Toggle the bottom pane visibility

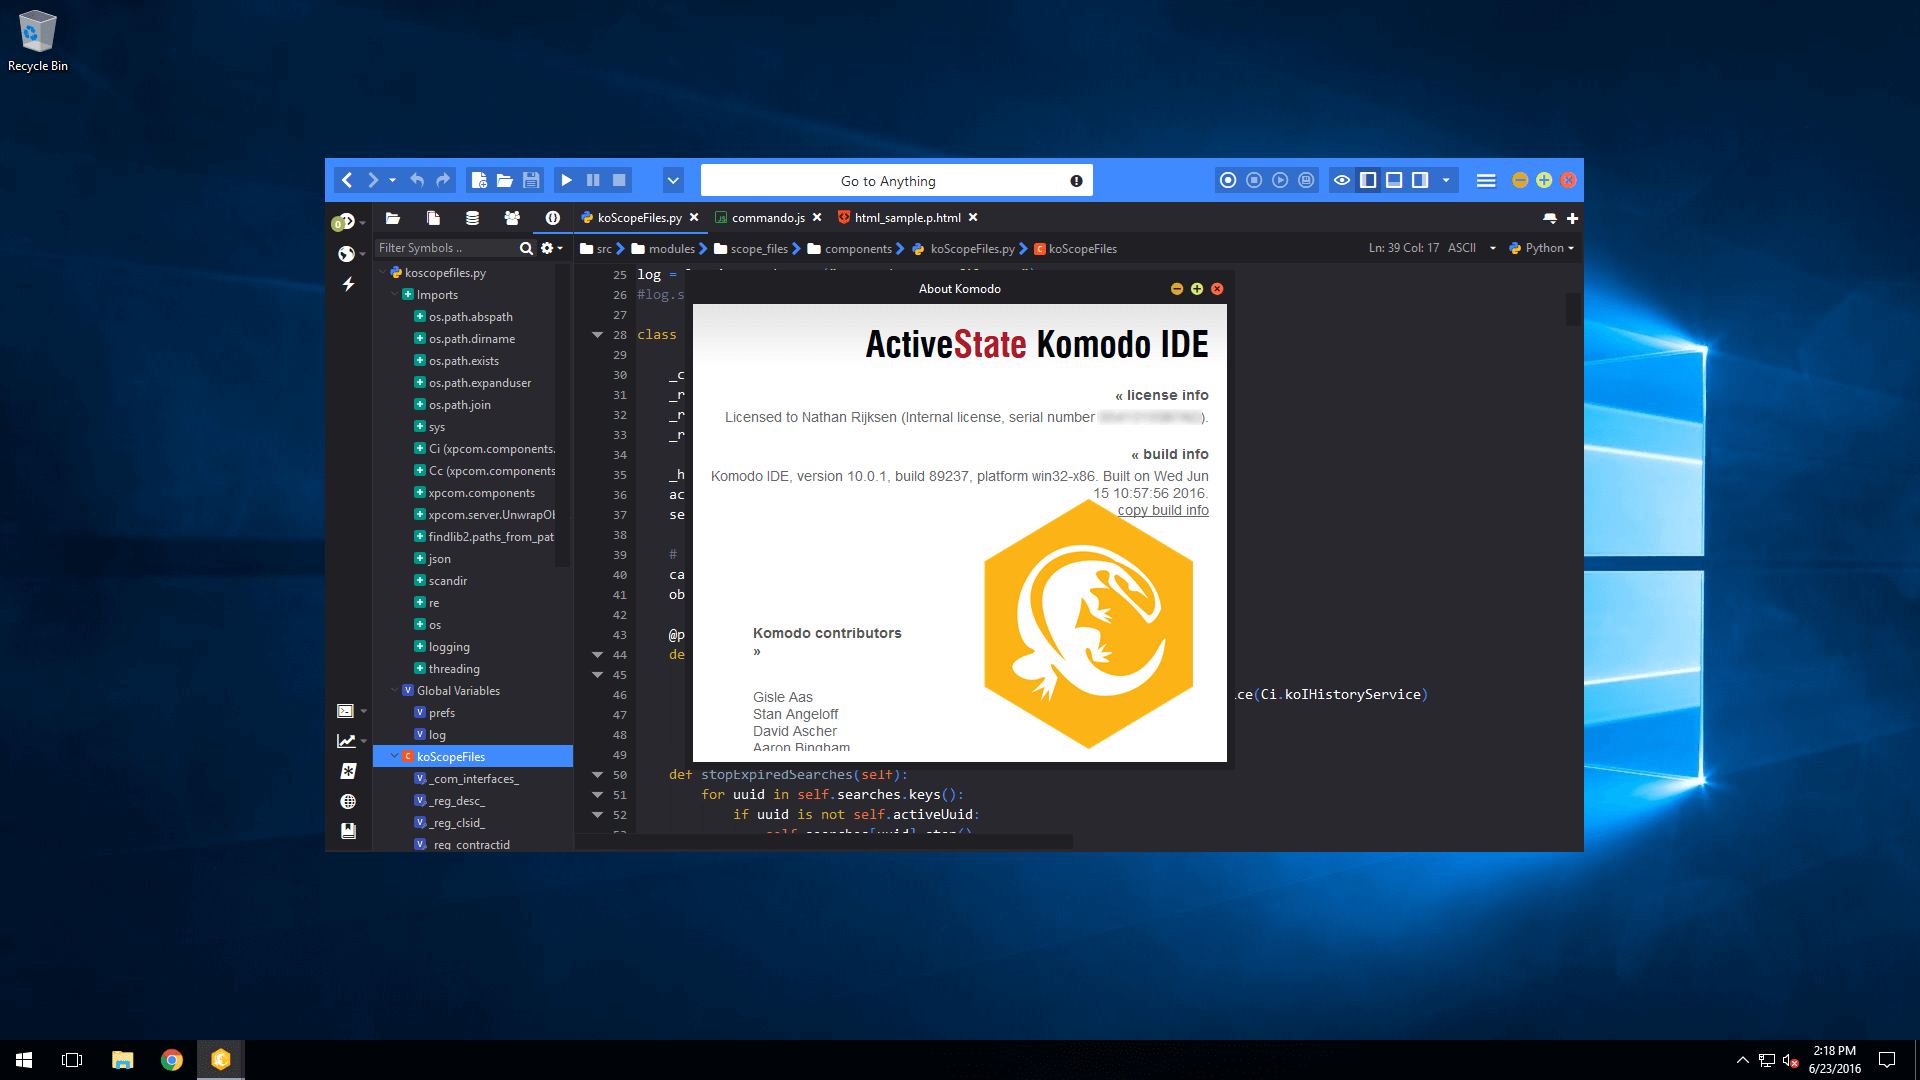click(1394, 181)
